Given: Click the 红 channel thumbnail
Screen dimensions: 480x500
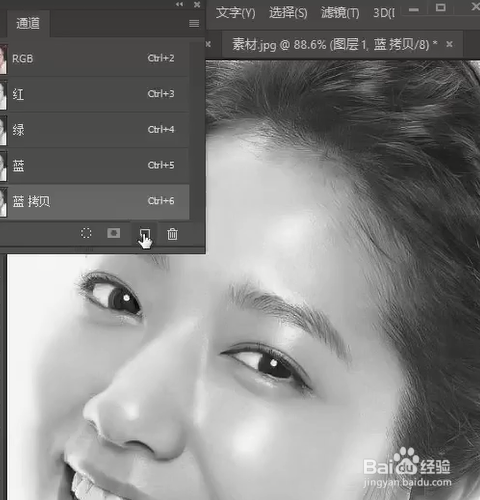Looking at the screenshot, I should [x=3, y=95].
